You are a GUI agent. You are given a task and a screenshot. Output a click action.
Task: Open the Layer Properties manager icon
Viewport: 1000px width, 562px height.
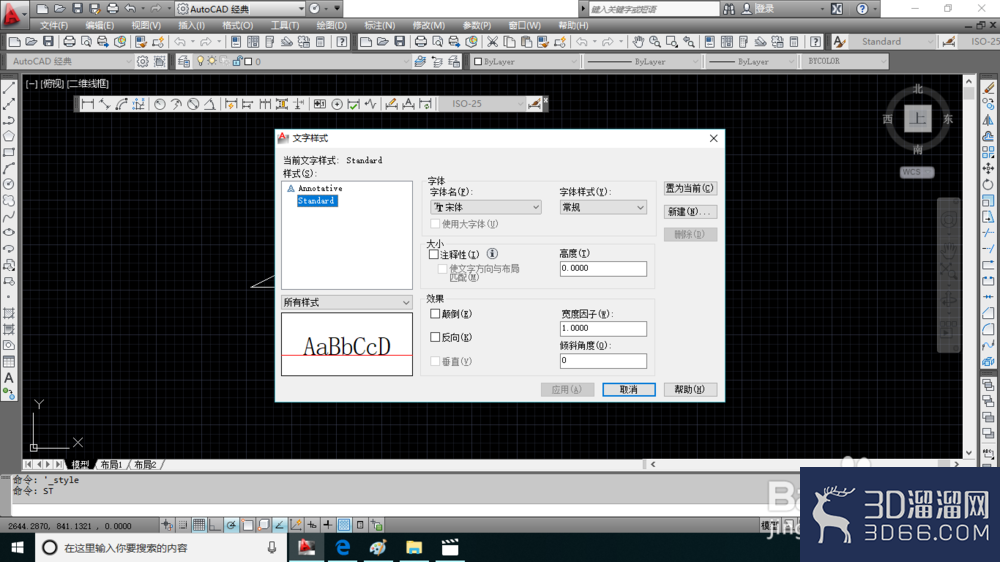(x=184, y=61)
